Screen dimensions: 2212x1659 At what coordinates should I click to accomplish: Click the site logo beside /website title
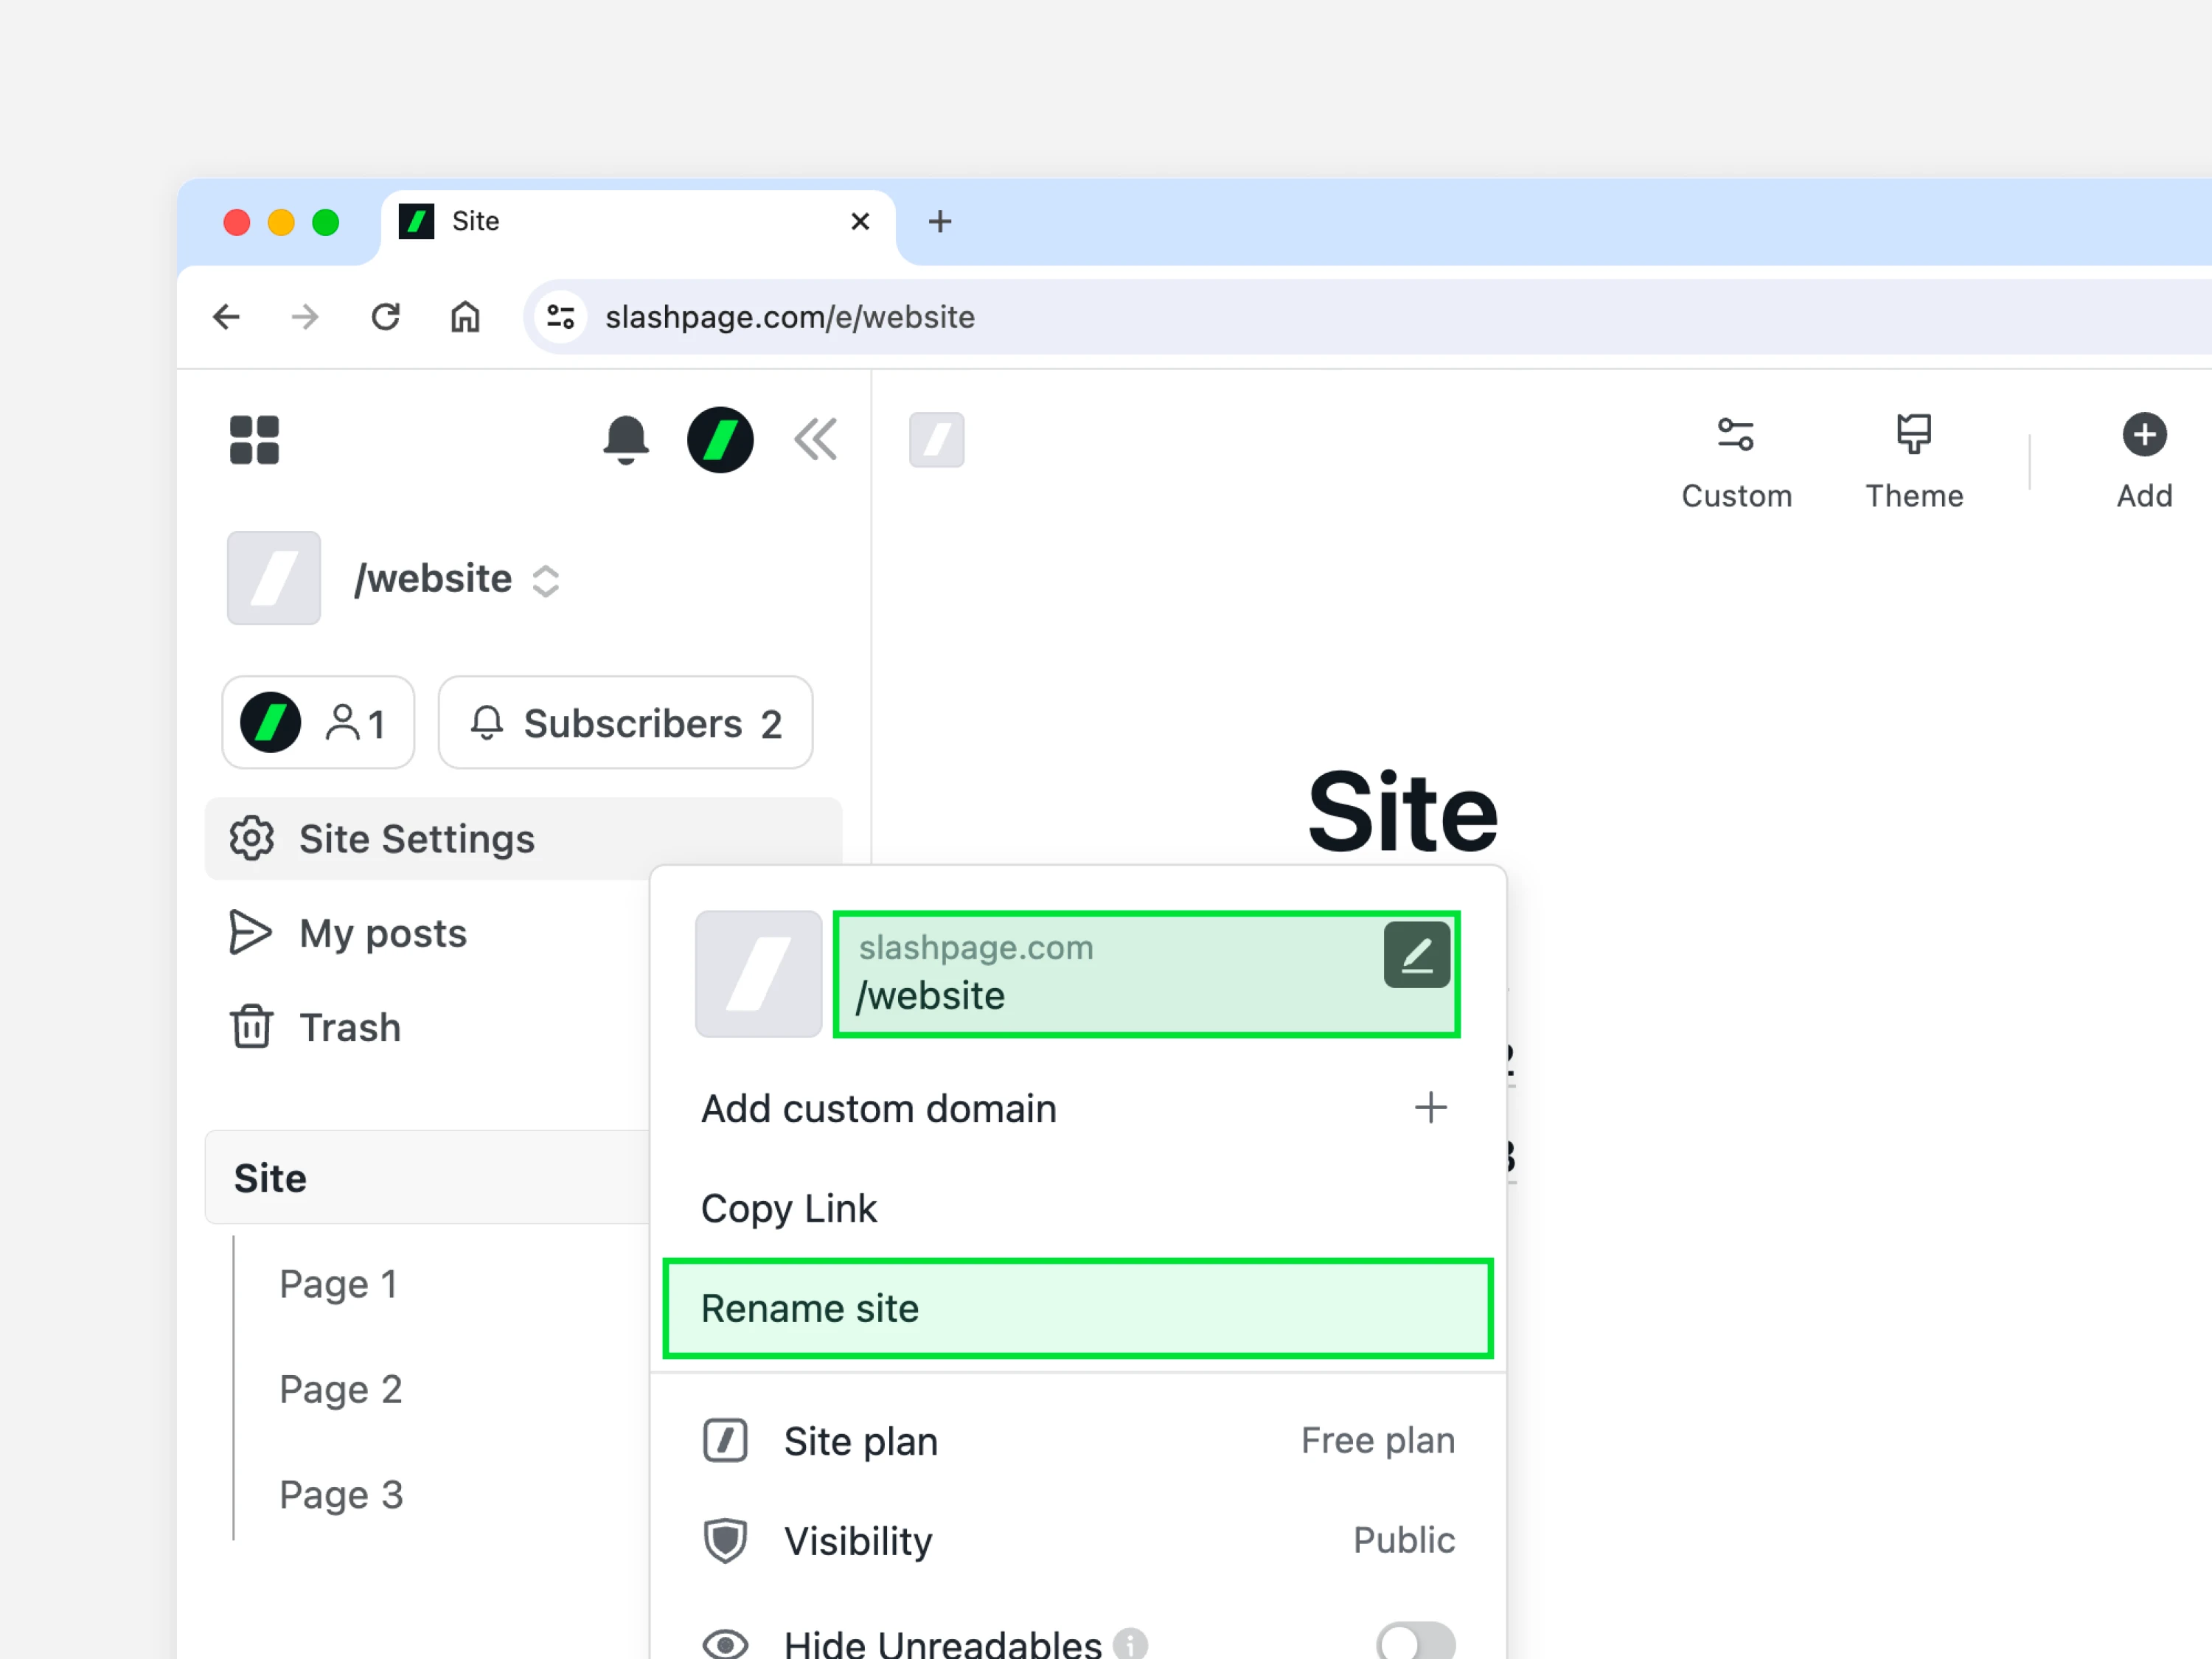coord(274,578)
